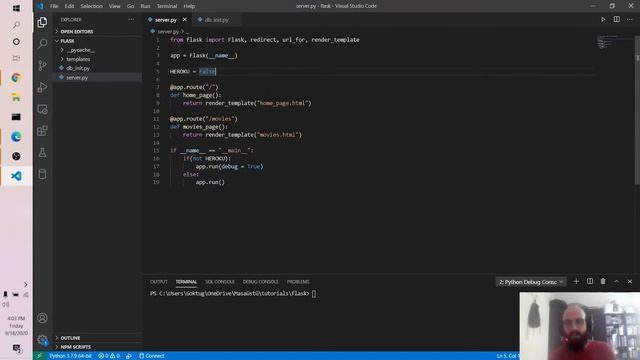Expand the templates folder
The height and width of the screenshot is (360, 640).
78,59
